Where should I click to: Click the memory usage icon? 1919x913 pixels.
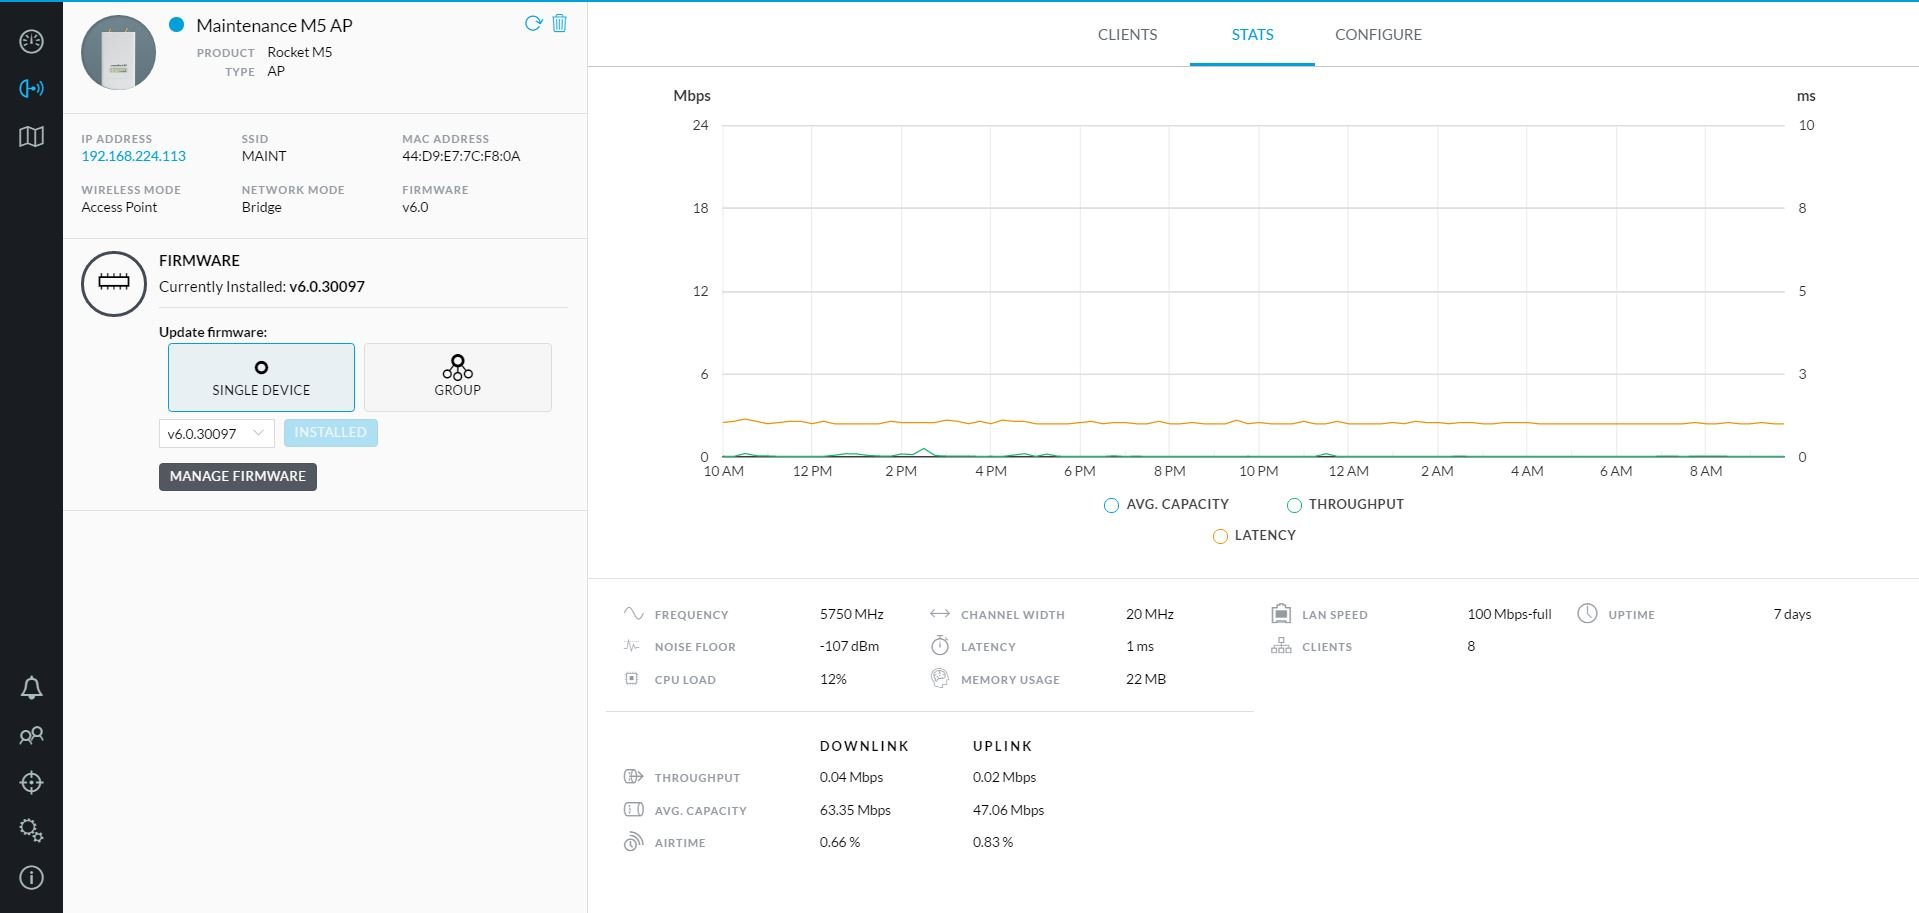939,678
